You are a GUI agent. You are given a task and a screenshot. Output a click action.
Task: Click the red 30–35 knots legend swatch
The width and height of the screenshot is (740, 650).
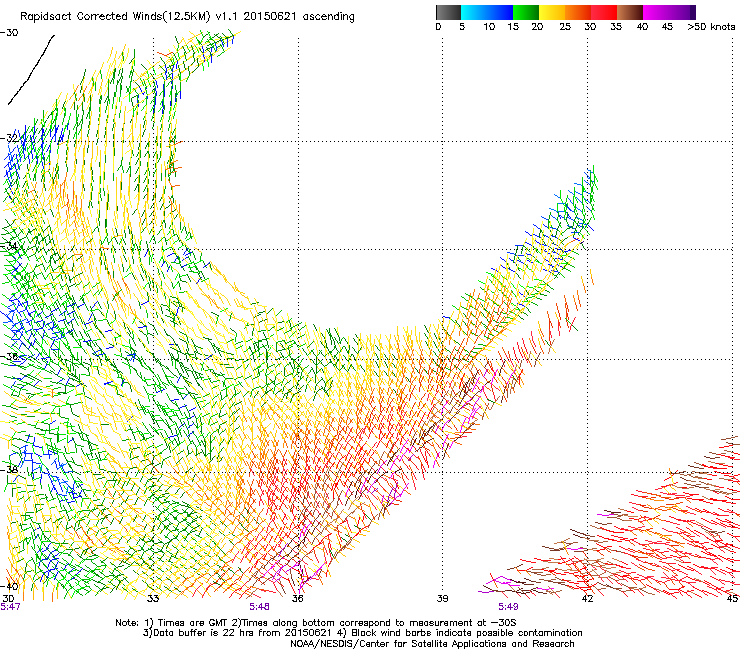point(604,12)
